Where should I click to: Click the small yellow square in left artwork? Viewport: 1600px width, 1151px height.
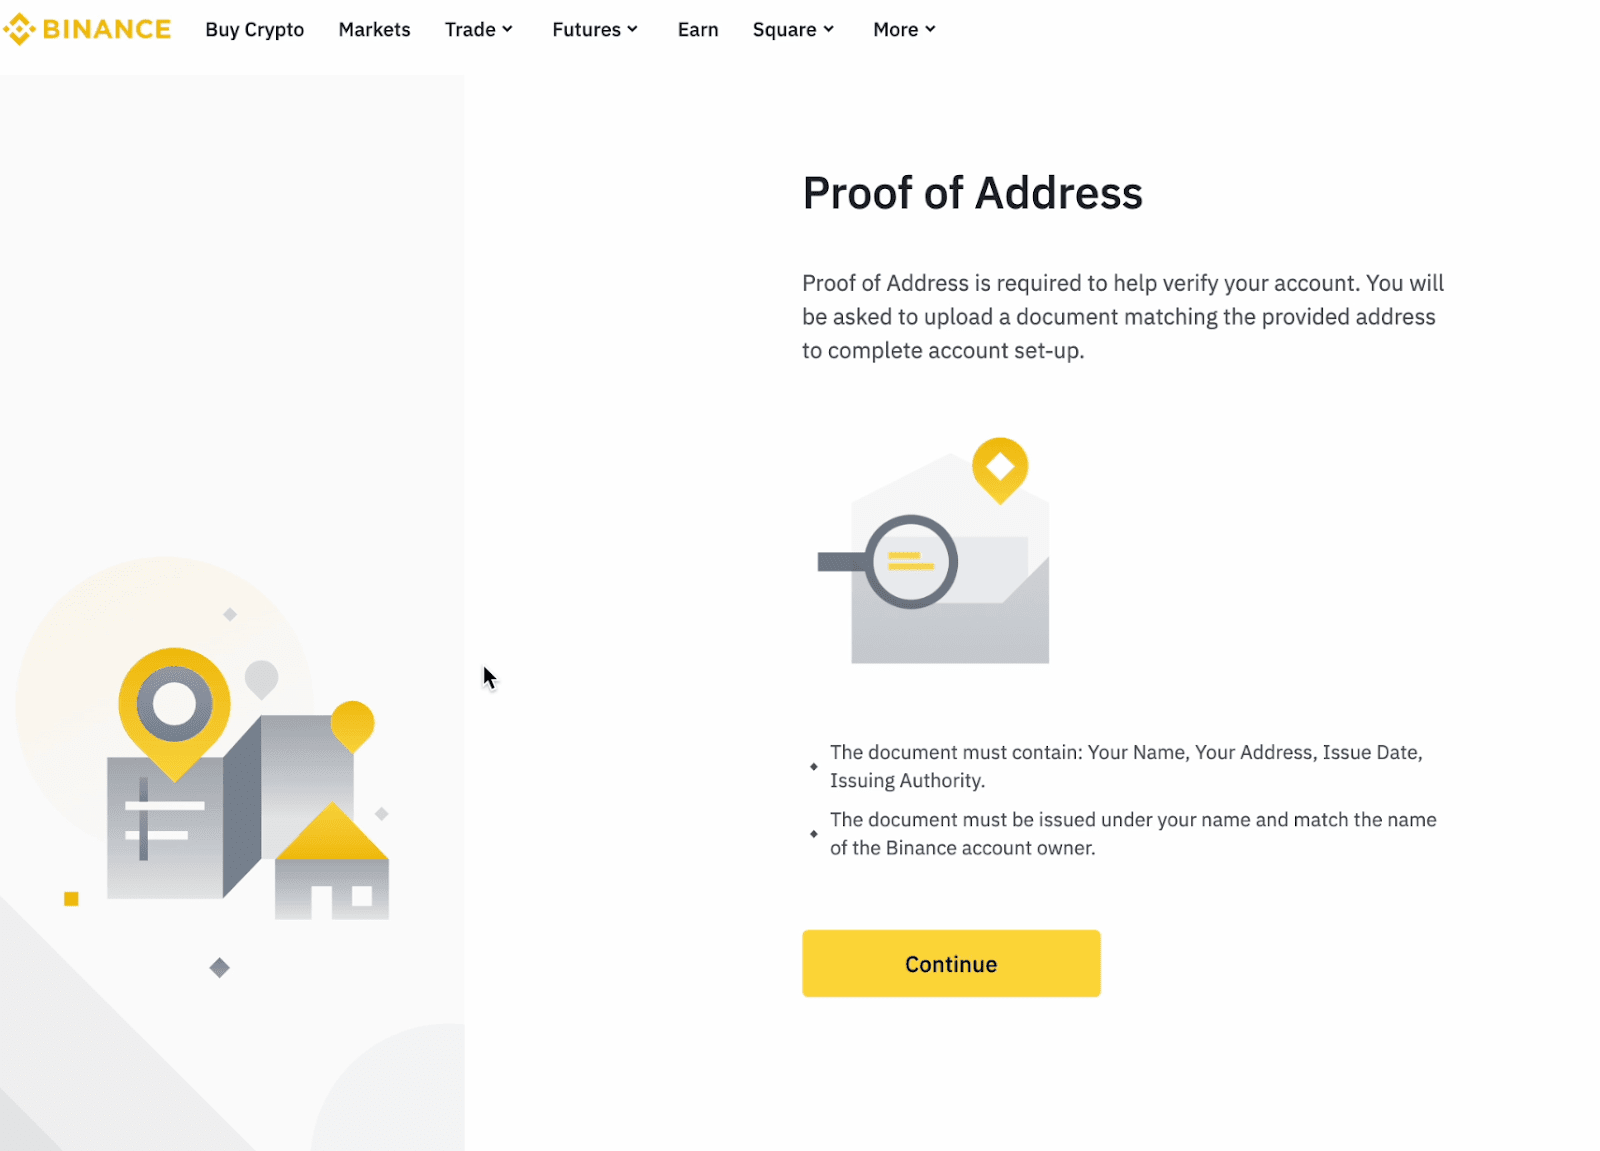[x=71, y=899]
